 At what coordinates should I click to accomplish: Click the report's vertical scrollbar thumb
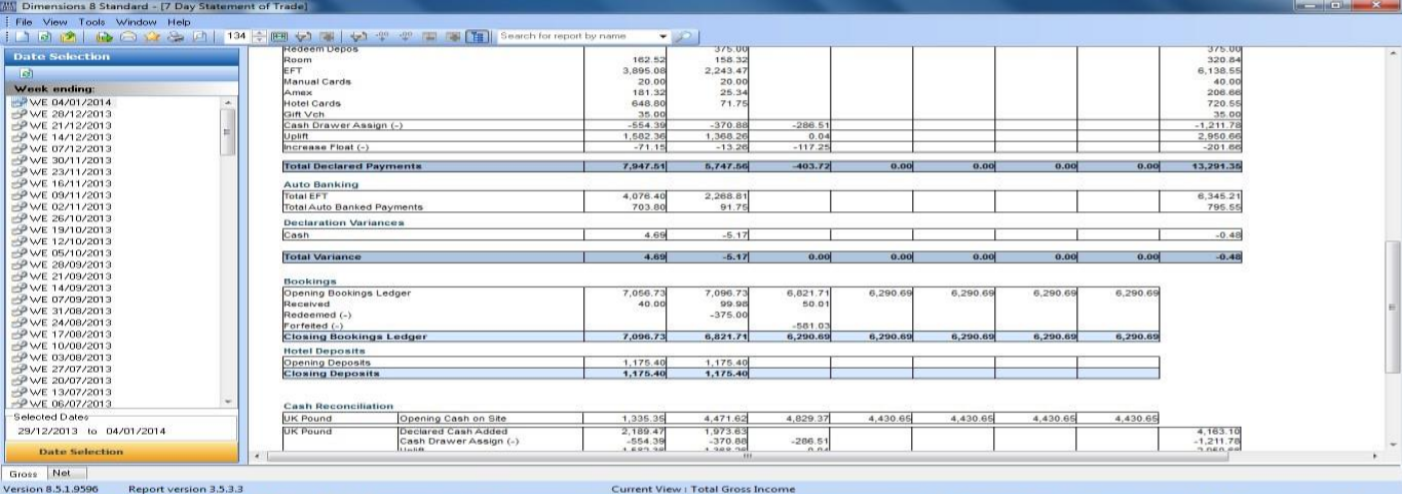point(1391,310)
